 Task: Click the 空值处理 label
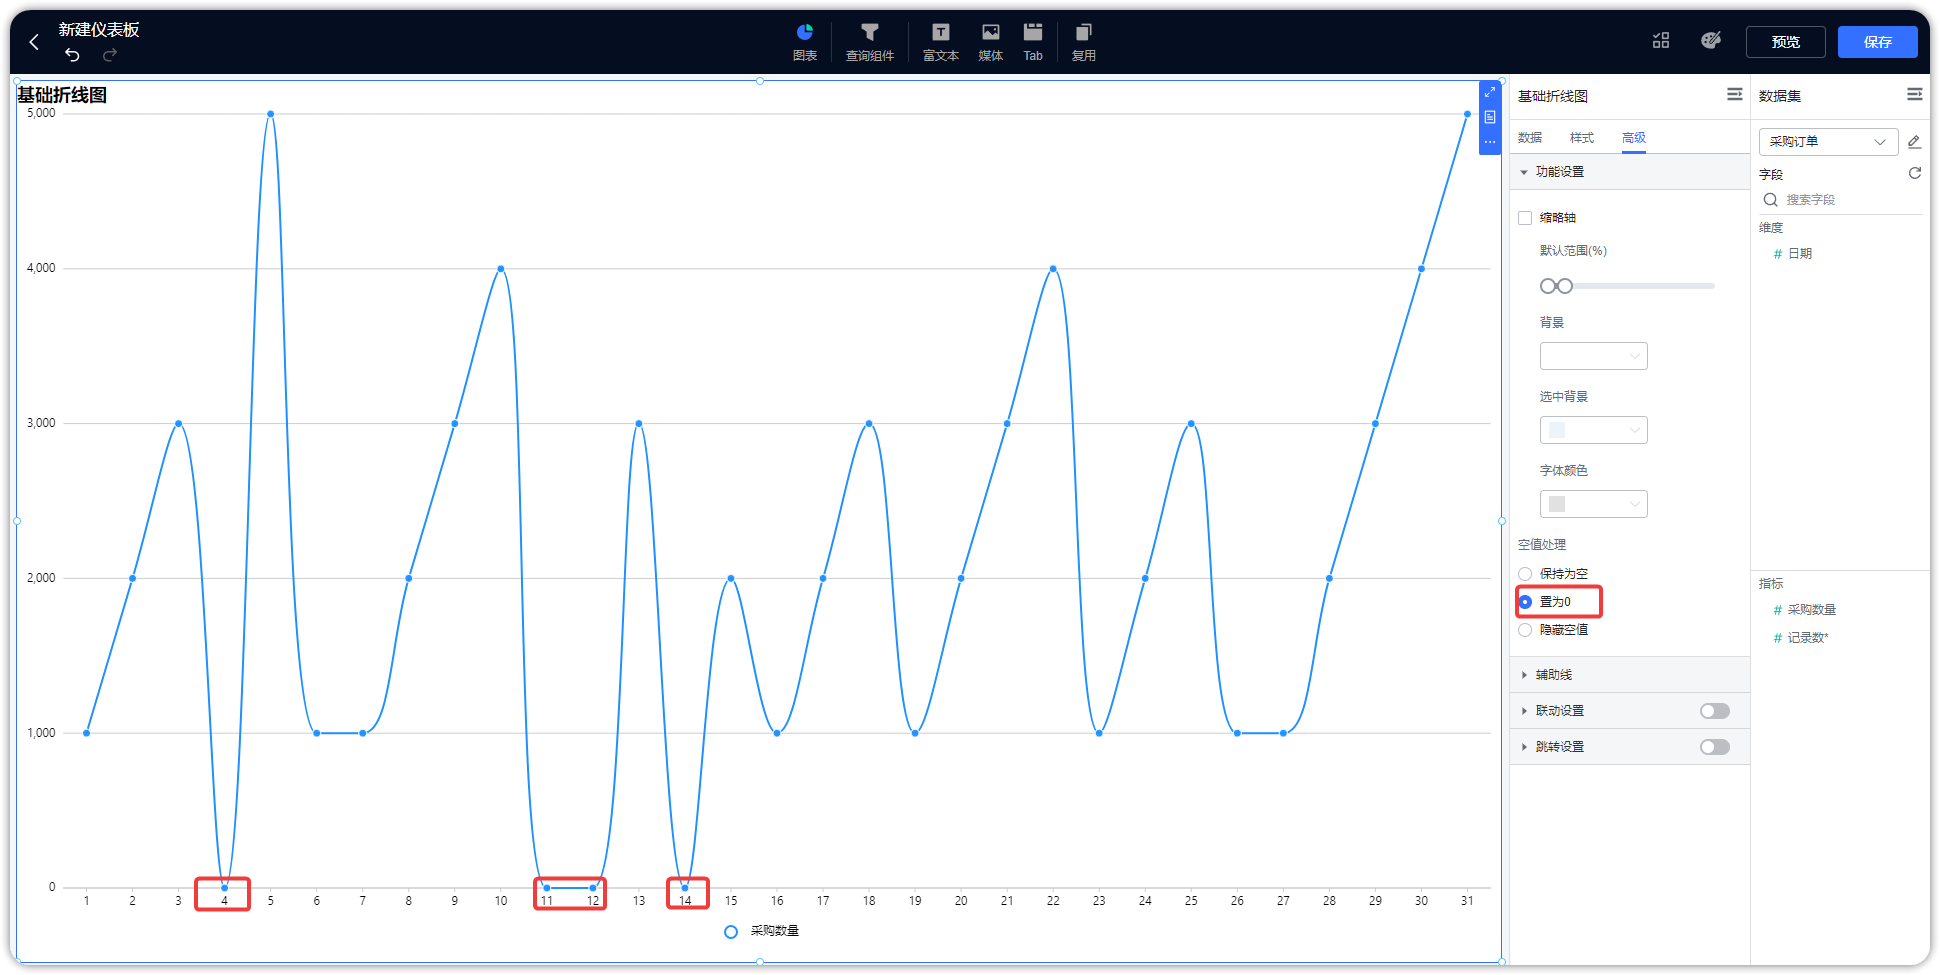(1542, 545)
